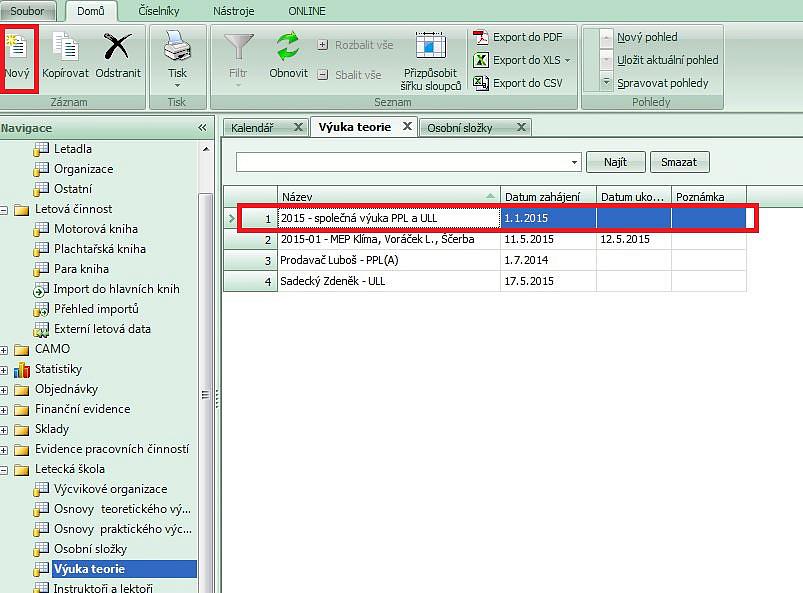Open the Export do XLS dropdown

[x=568, y=60]
